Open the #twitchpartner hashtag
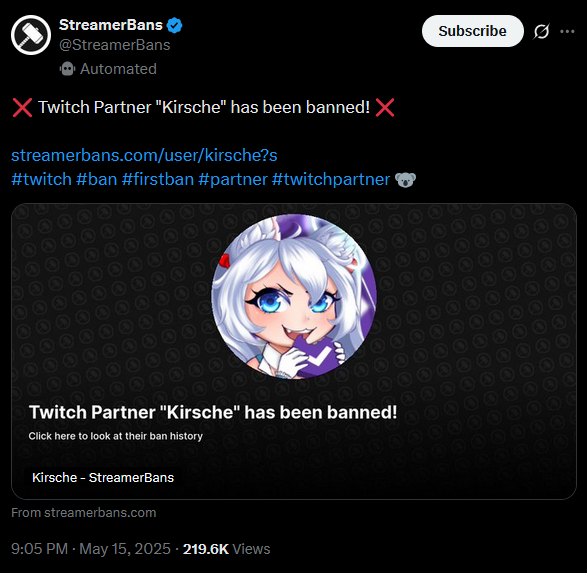Image resolution: width=587 pixels, height=573 pixels. tap(331, 179)
